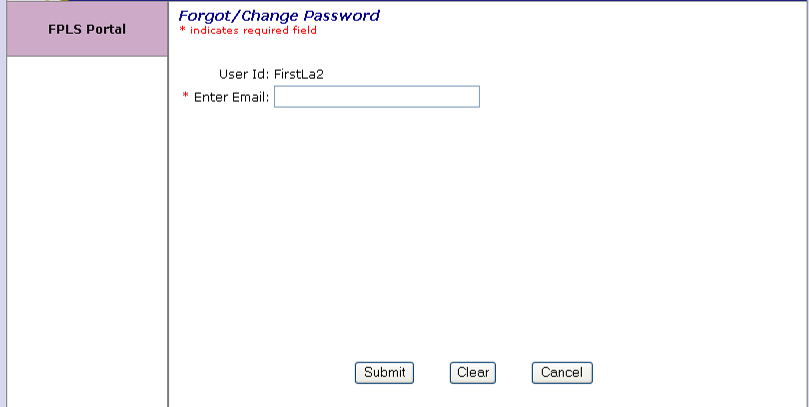Cancel the password change form
The image size is (809, 407).
point(562,373)
